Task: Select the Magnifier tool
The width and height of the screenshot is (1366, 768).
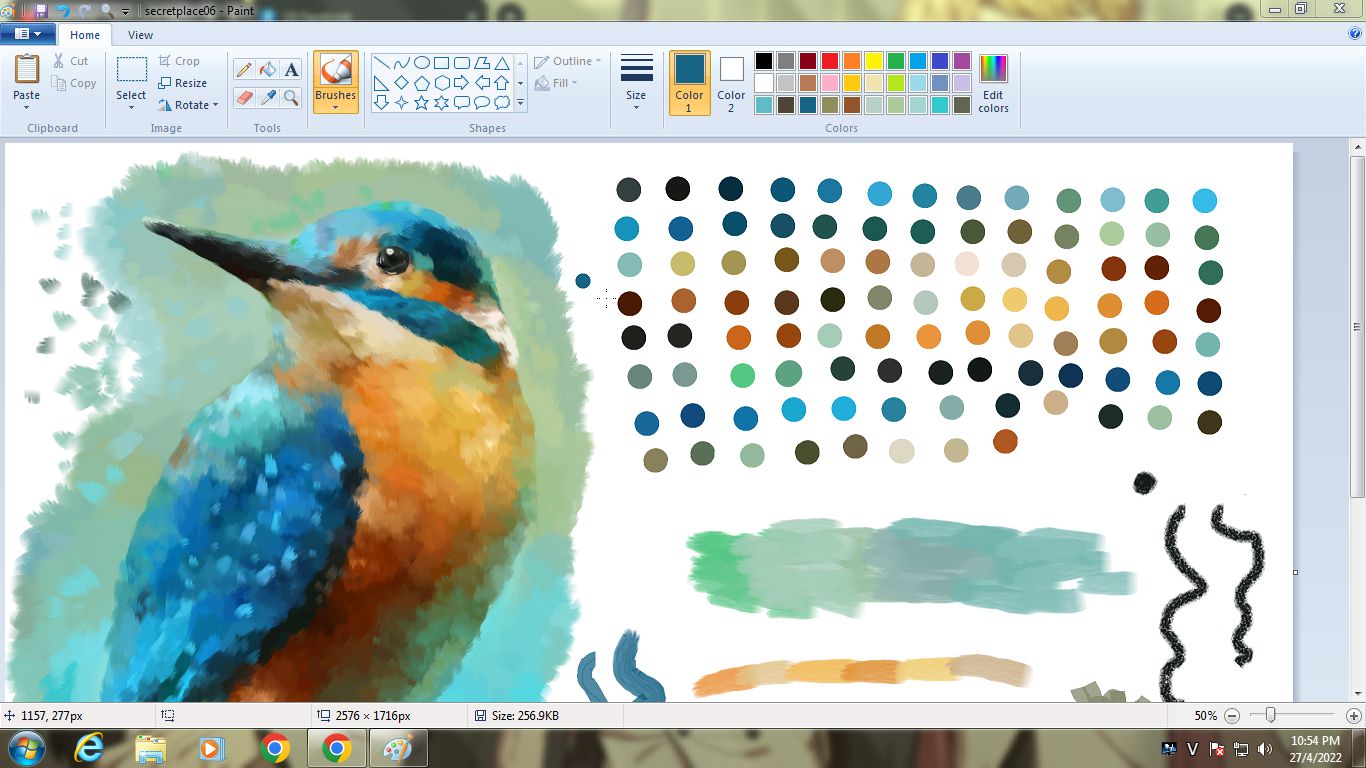Action: point(291,97)
